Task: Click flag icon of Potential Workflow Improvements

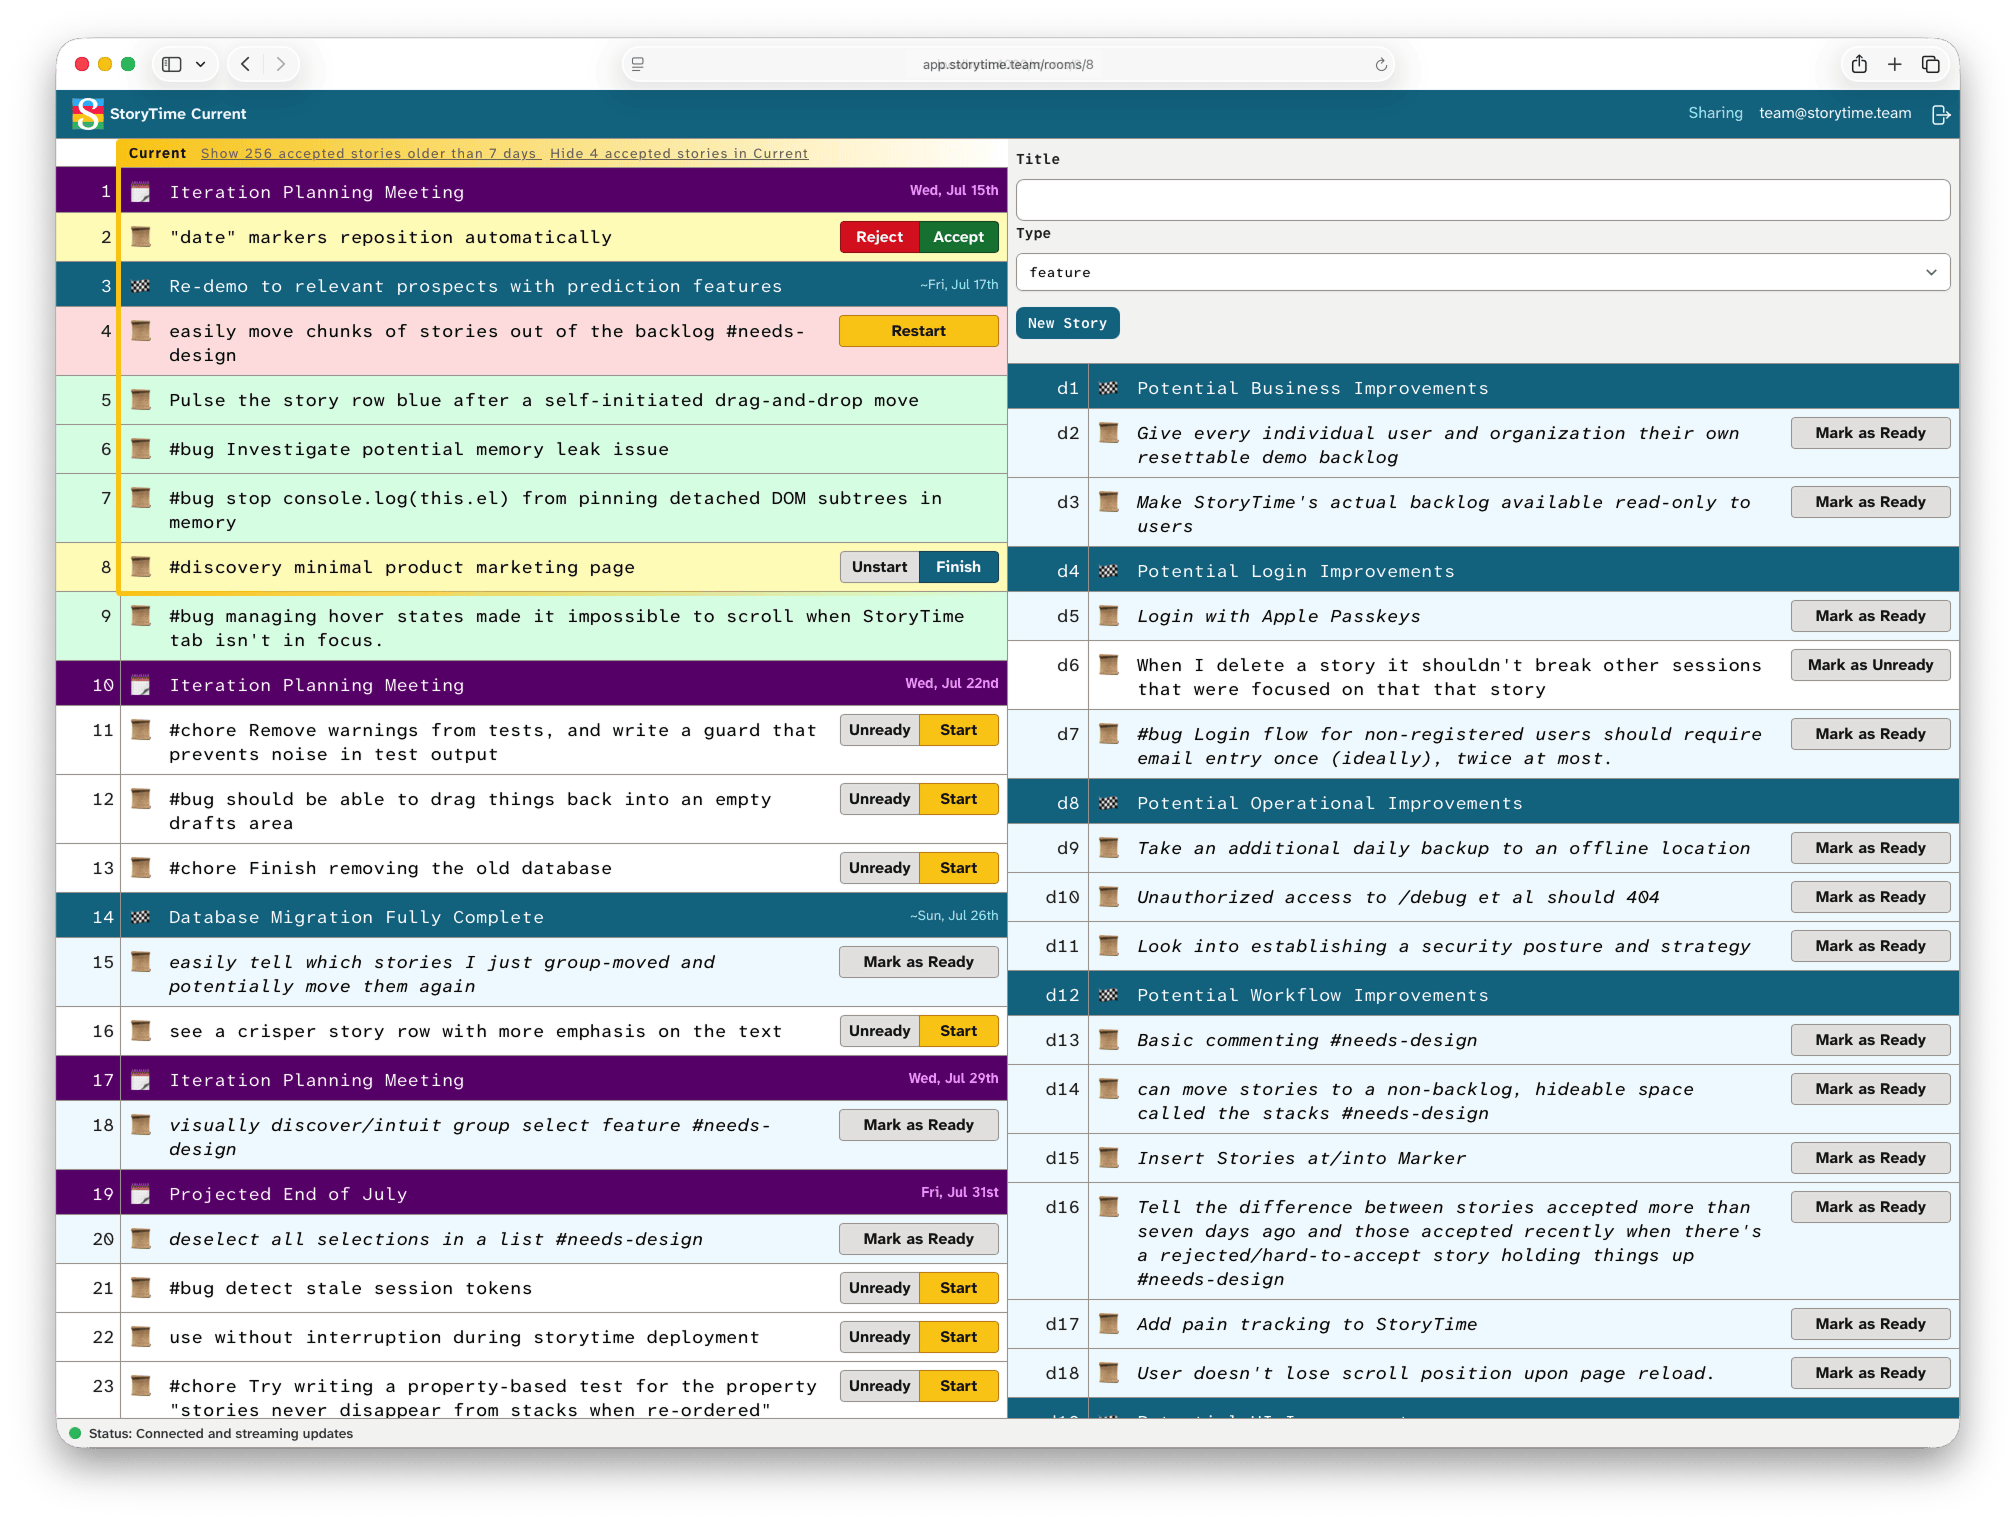Action: (1109, 995)
